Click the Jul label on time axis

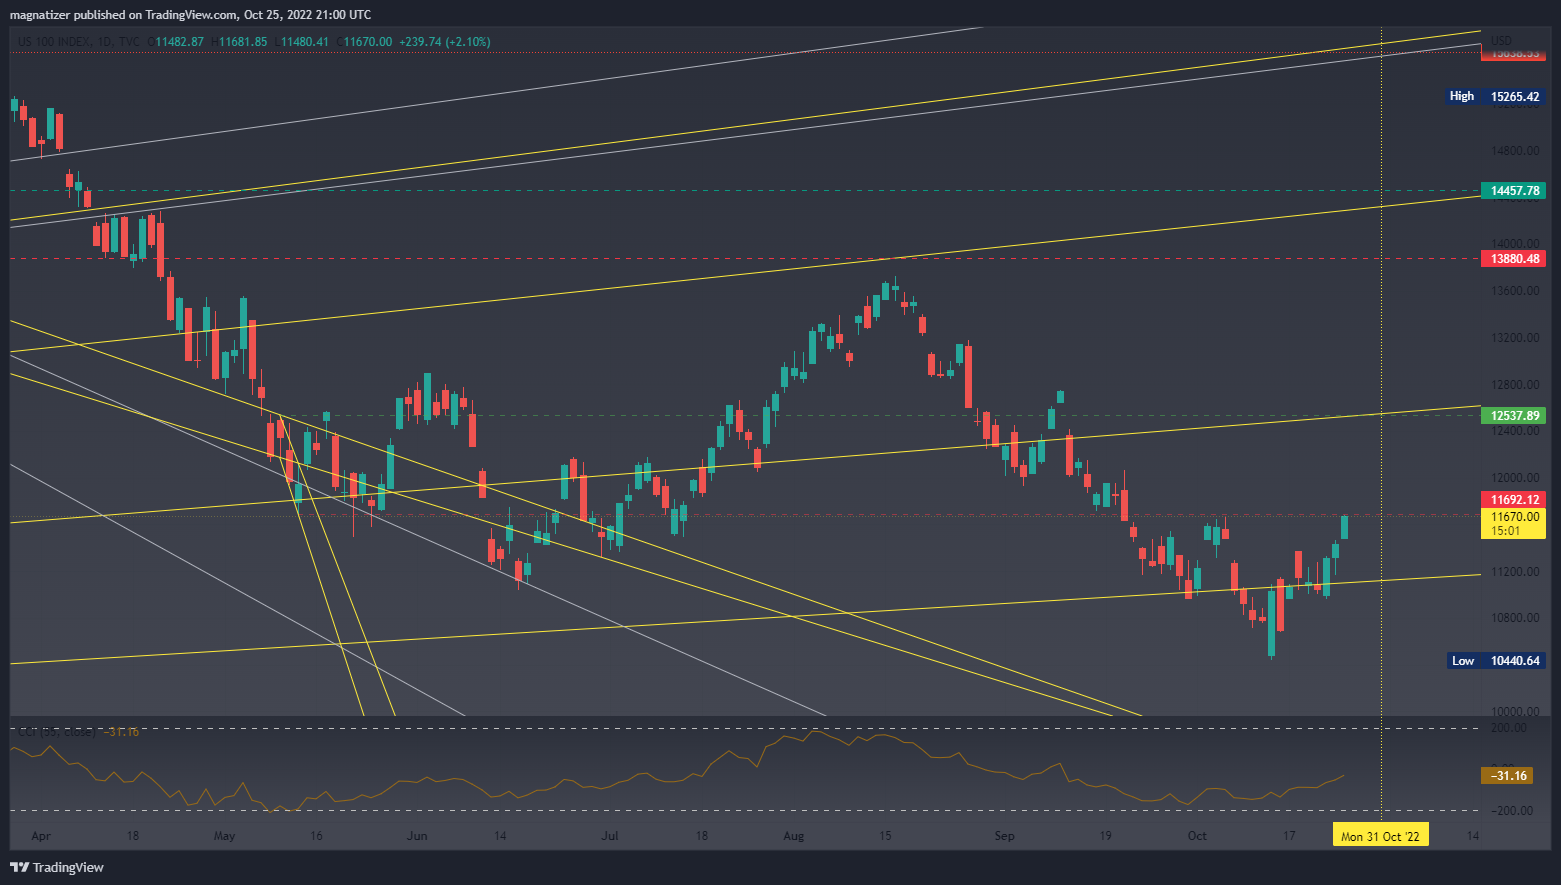click(x=610, y=836)
